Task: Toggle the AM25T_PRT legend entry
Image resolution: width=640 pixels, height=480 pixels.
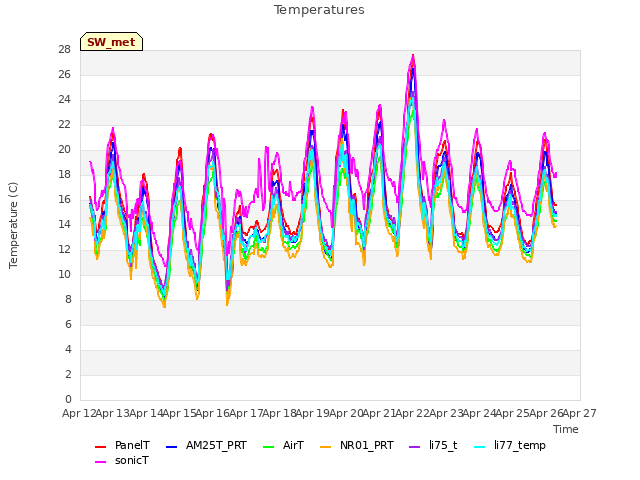Action: point(206,445)
